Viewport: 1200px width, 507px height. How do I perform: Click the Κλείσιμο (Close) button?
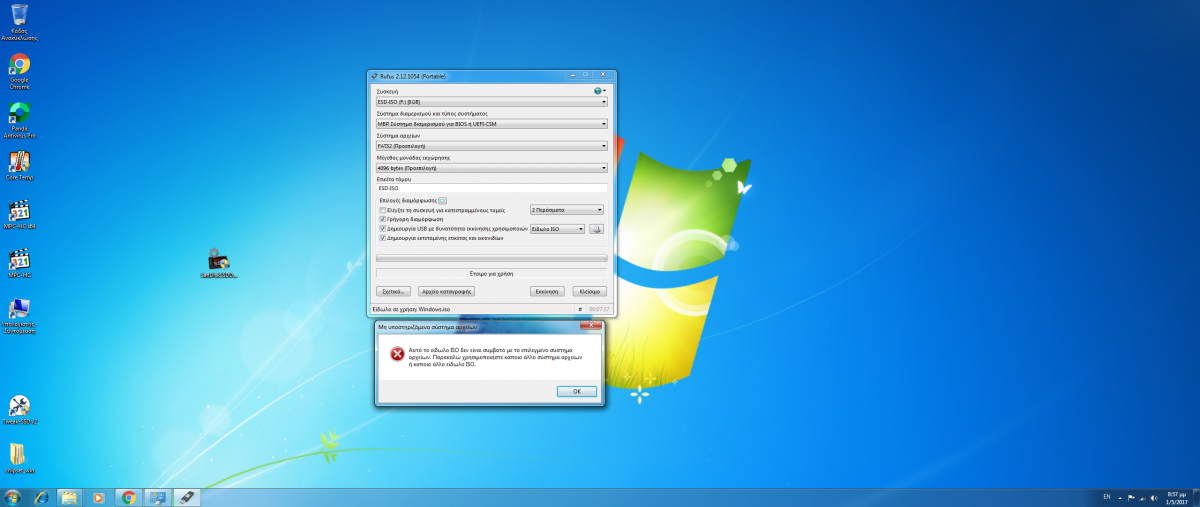pos(589,291)
